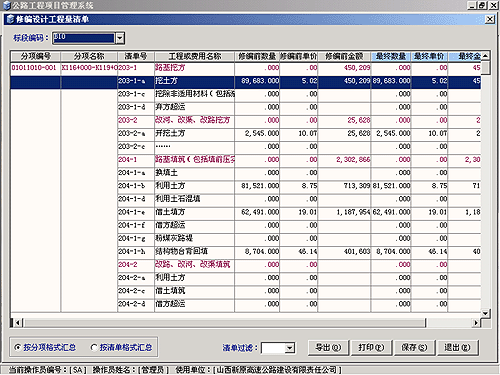Click the 修编前单价 column header

pos(299,56)
